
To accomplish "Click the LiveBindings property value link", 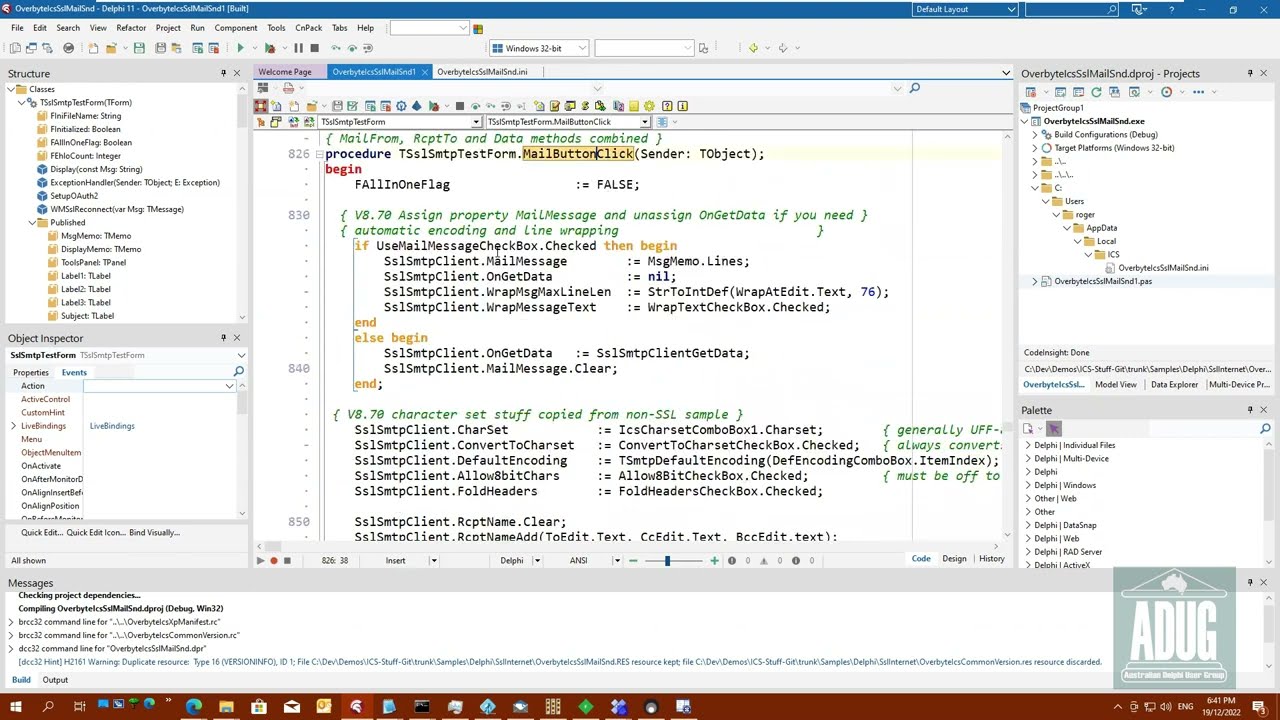I will coord(112,426).
